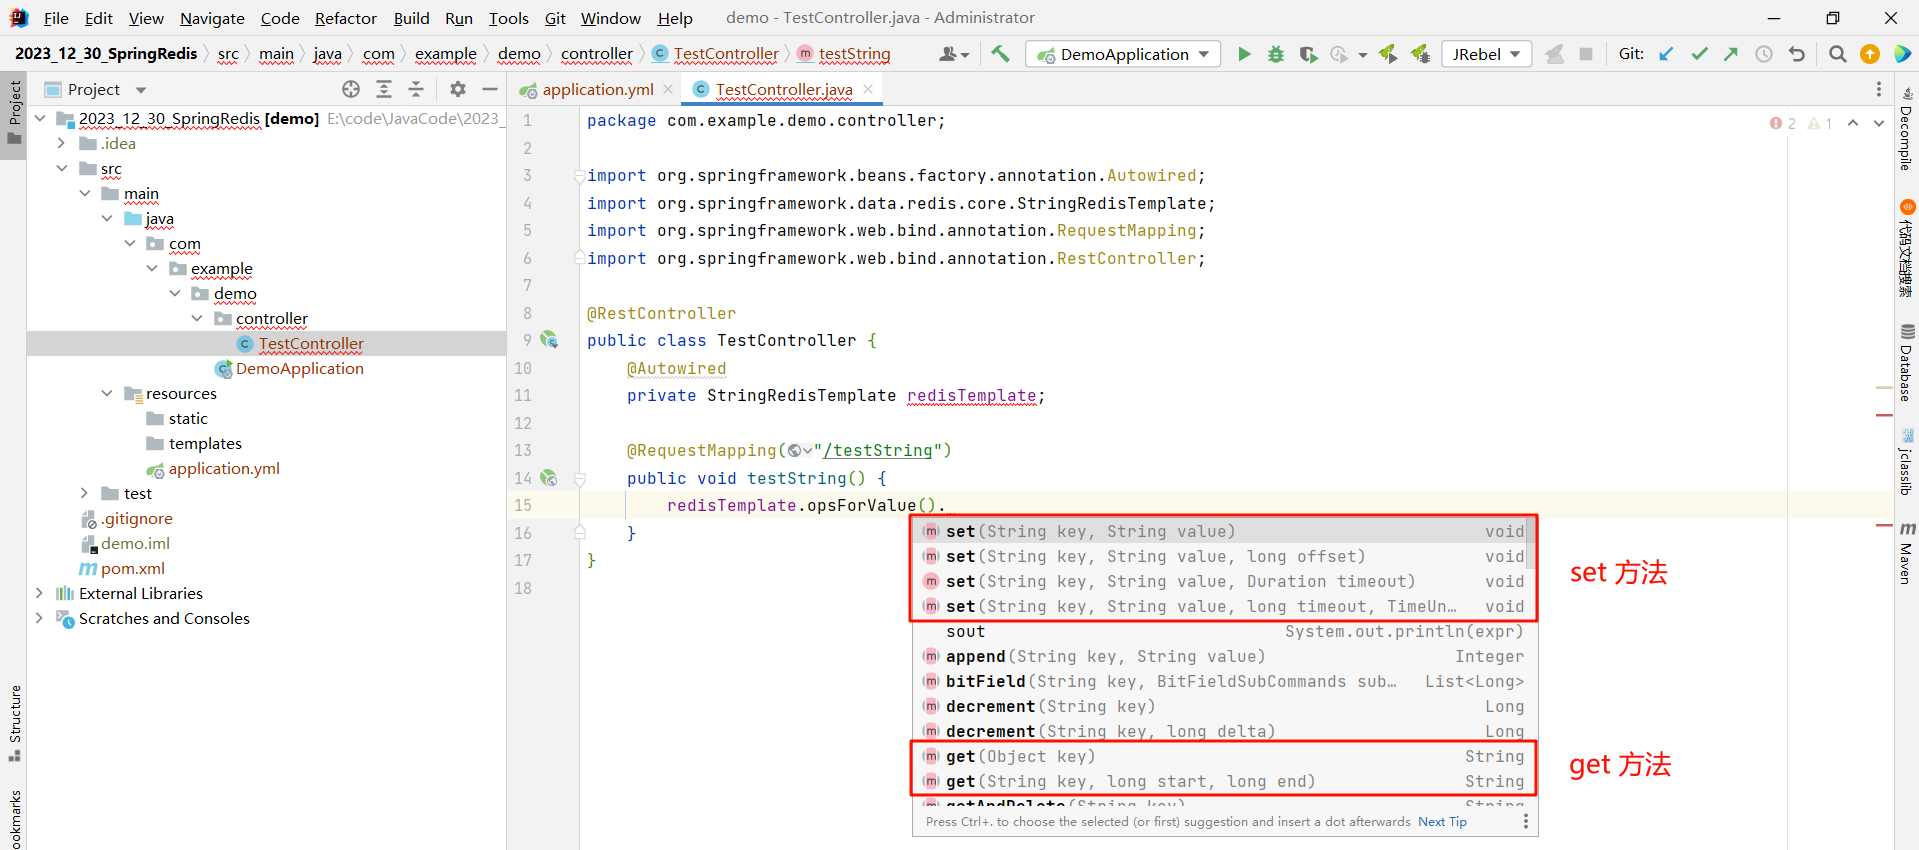
Task: Switch to application.yml editor tab
Action: [x=597, y=89]
